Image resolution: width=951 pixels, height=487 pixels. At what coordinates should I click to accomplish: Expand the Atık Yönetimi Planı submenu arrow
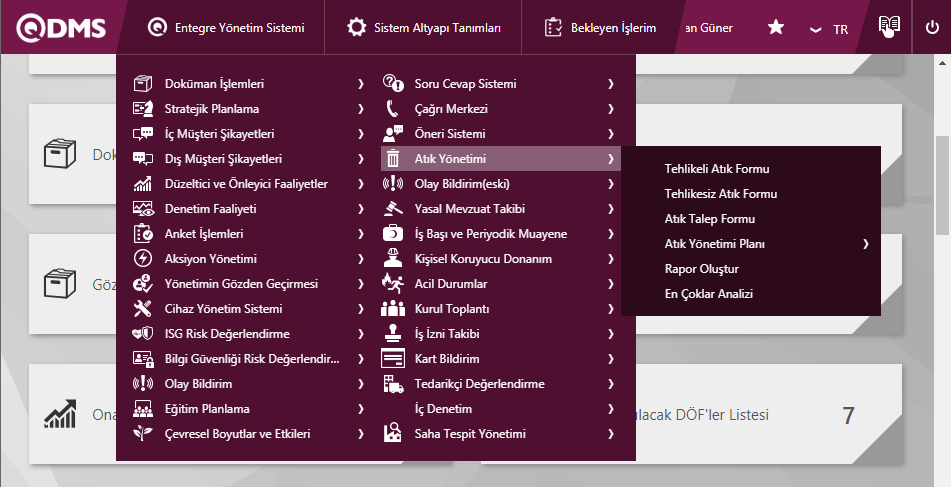[866, 244]
